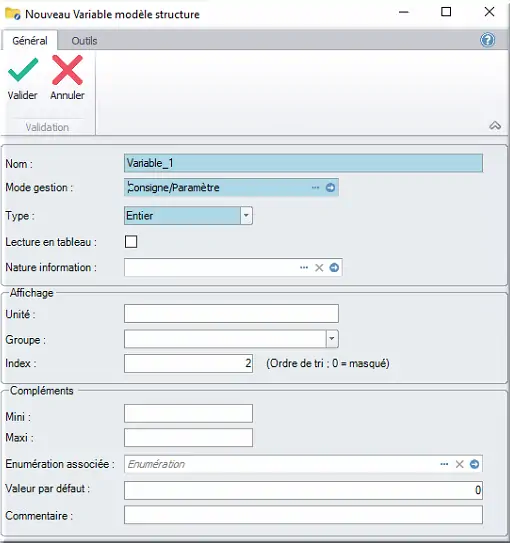510x543 pixels.
Task: Open the ellipsis browse icon for Enumération associée
Action: tap(444, 464)
